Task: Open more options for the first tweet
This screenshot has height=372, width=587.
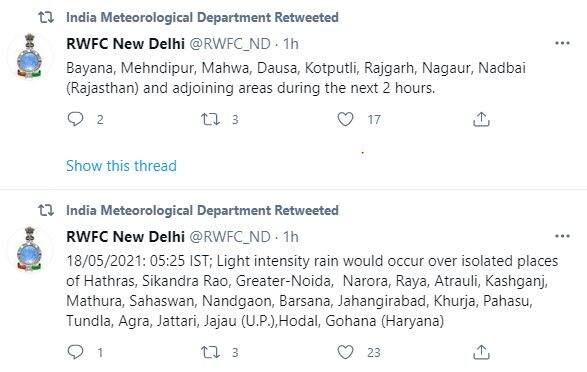Action: 562,43
